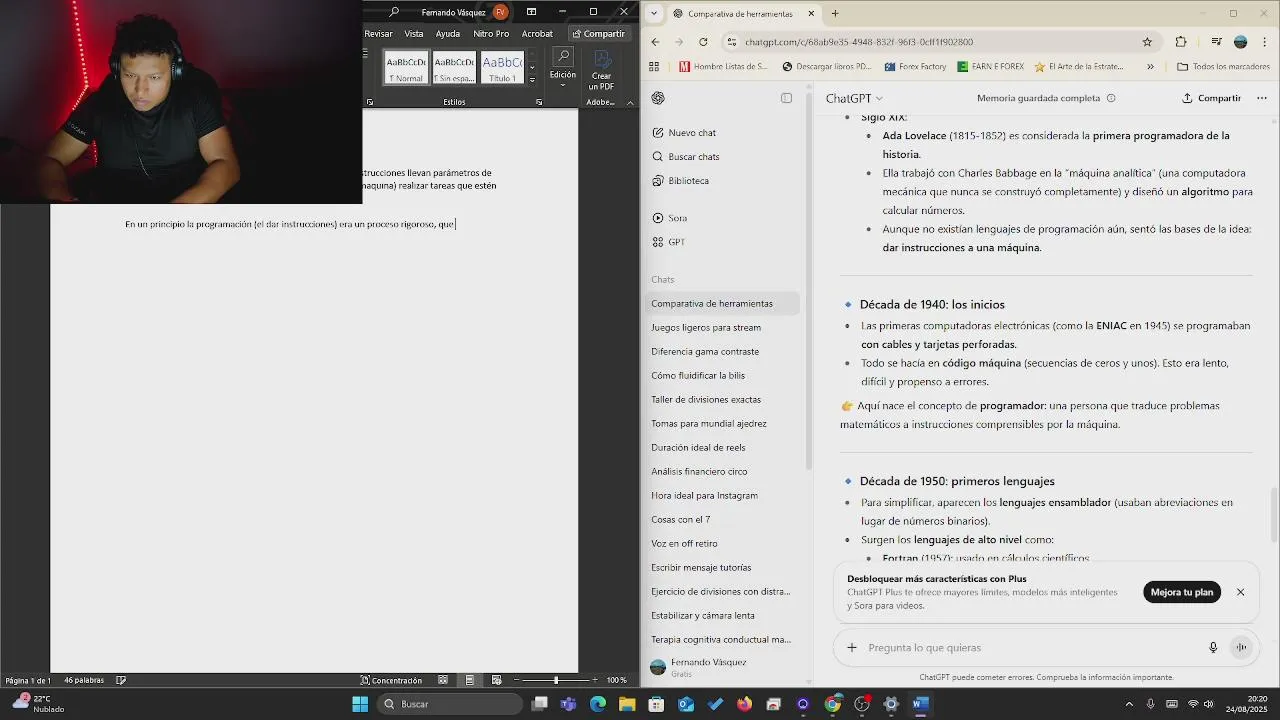
Task: Open the Windows Start menu
Action: 360,704
